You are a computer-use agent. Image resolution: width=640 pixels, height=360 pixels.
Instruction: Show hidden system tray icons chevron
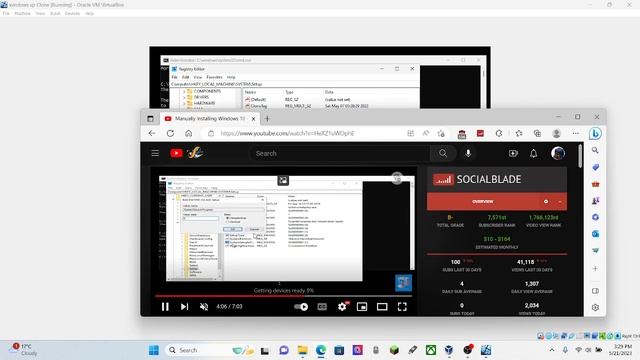tap(552, 350)
